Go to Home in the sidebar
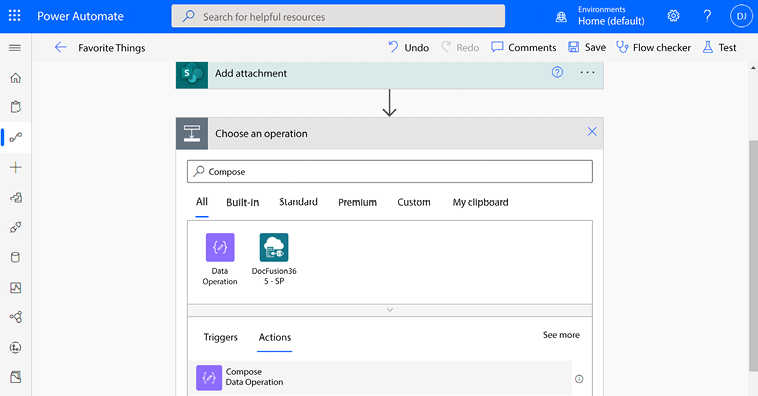The width and height of the screenshot is (758, 396). [15, 78]
